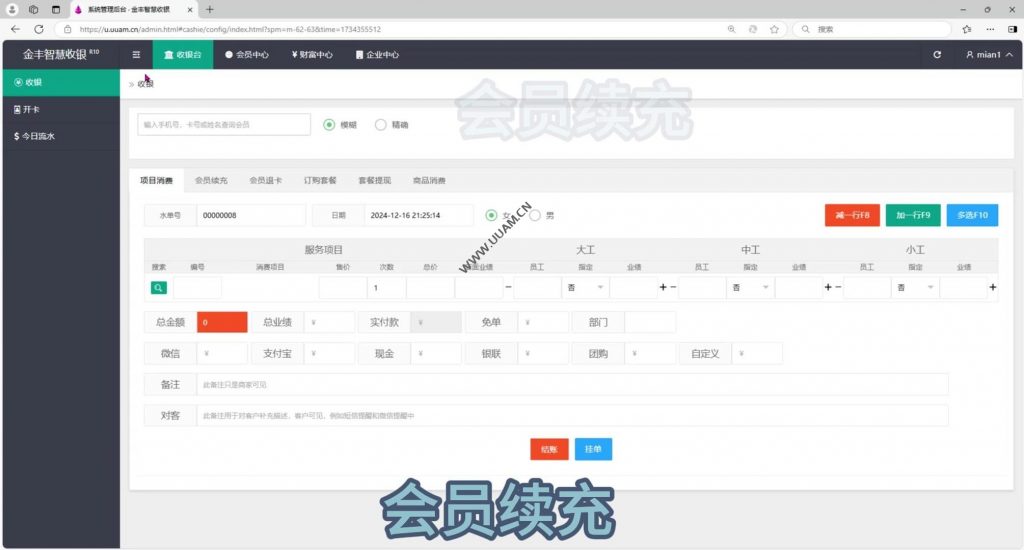Click the blue 挂单 button

coord(593,449)
